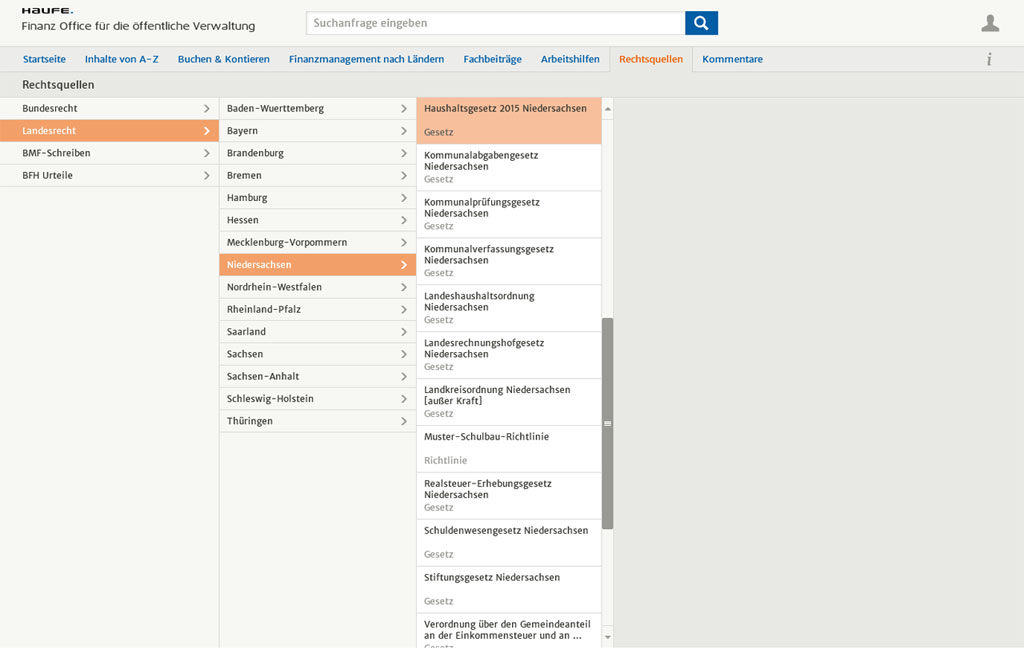
Task: Open the Arbeitshilfen tab
Action: click(570, 59)
